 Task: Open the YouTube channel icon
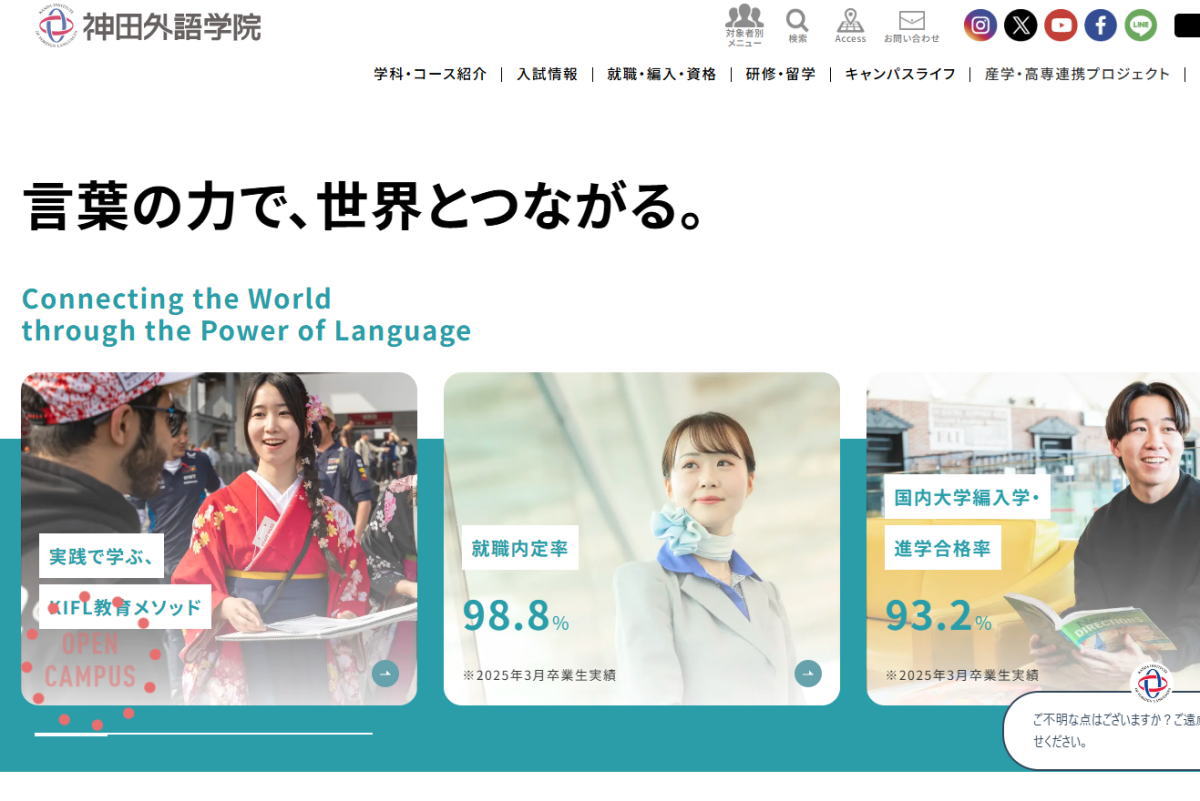(x=1060, y=25)
